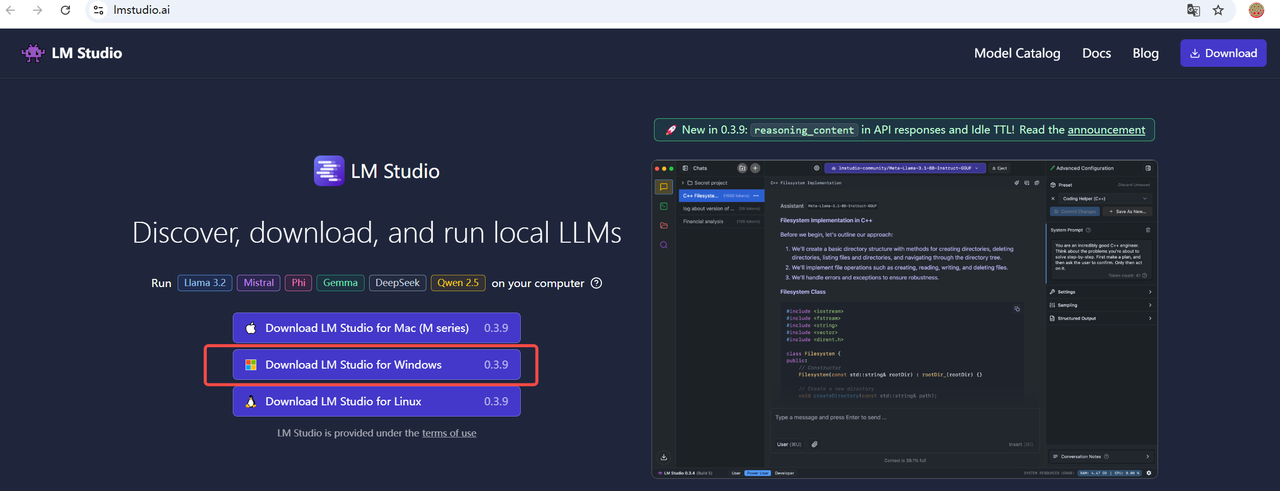Click new chat plus icon in preview
Viewport: 1280px width, 491px height.
click(755, 168)
